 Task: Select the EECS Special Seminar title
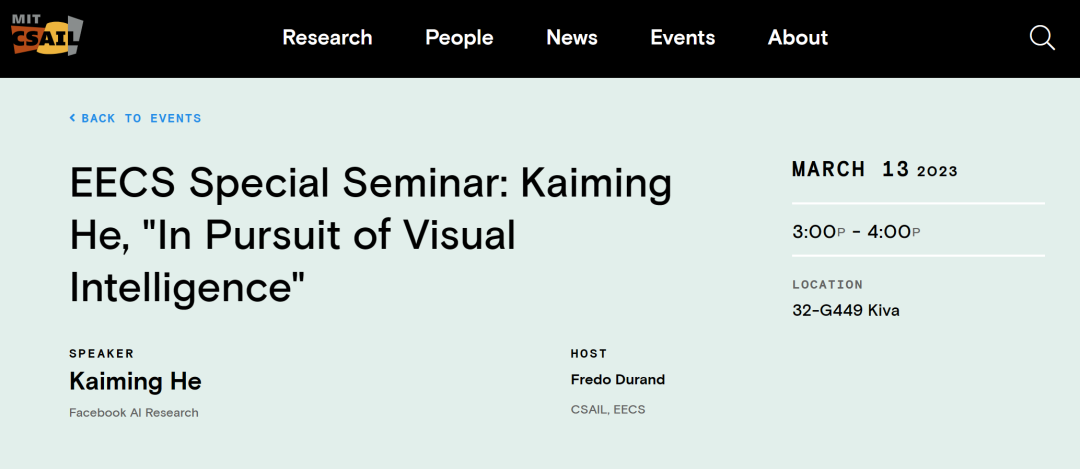click(371, 236)
